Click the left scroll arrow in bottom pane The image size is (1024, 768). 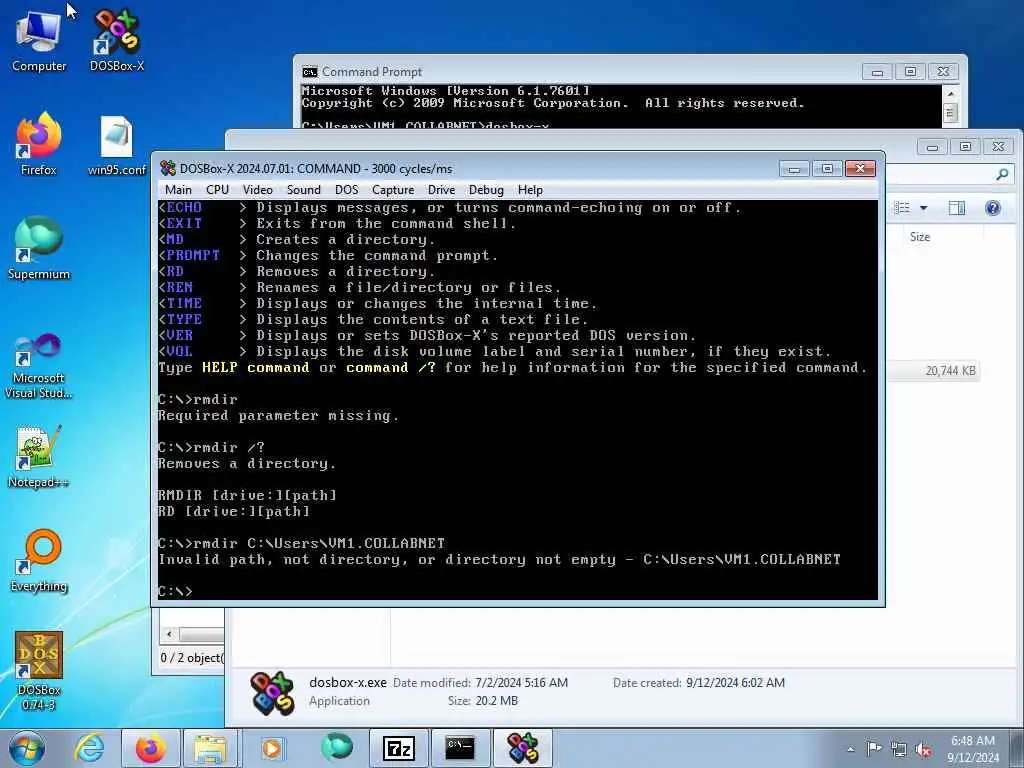click(169, 634)
